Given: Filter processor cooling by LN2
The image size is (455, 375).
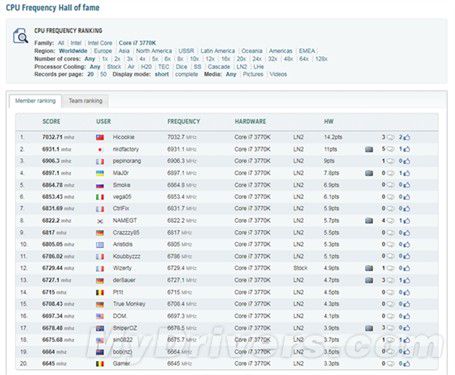Looking at the screenshot, I should [242, 67].
